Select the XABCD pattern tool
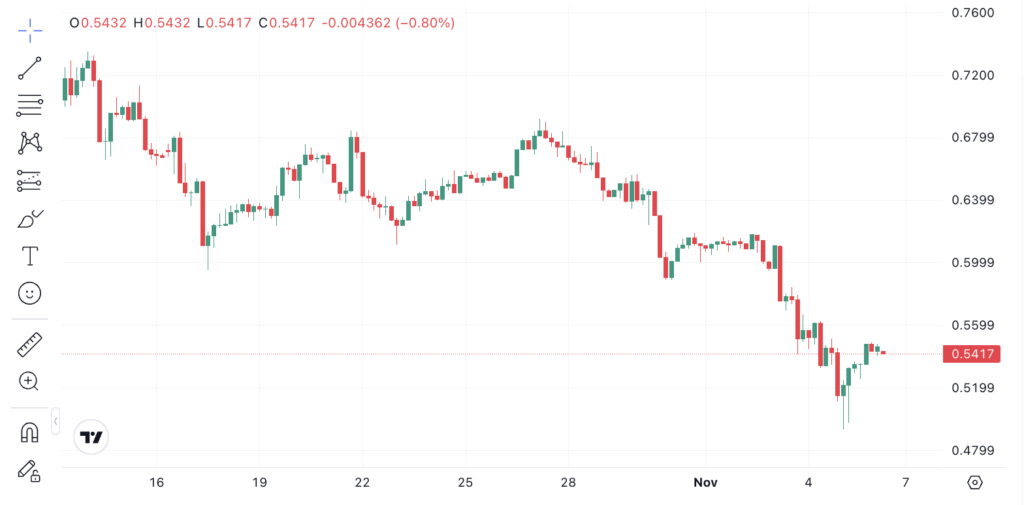This screenshot has height=505, width=1024. coord(30,143)
